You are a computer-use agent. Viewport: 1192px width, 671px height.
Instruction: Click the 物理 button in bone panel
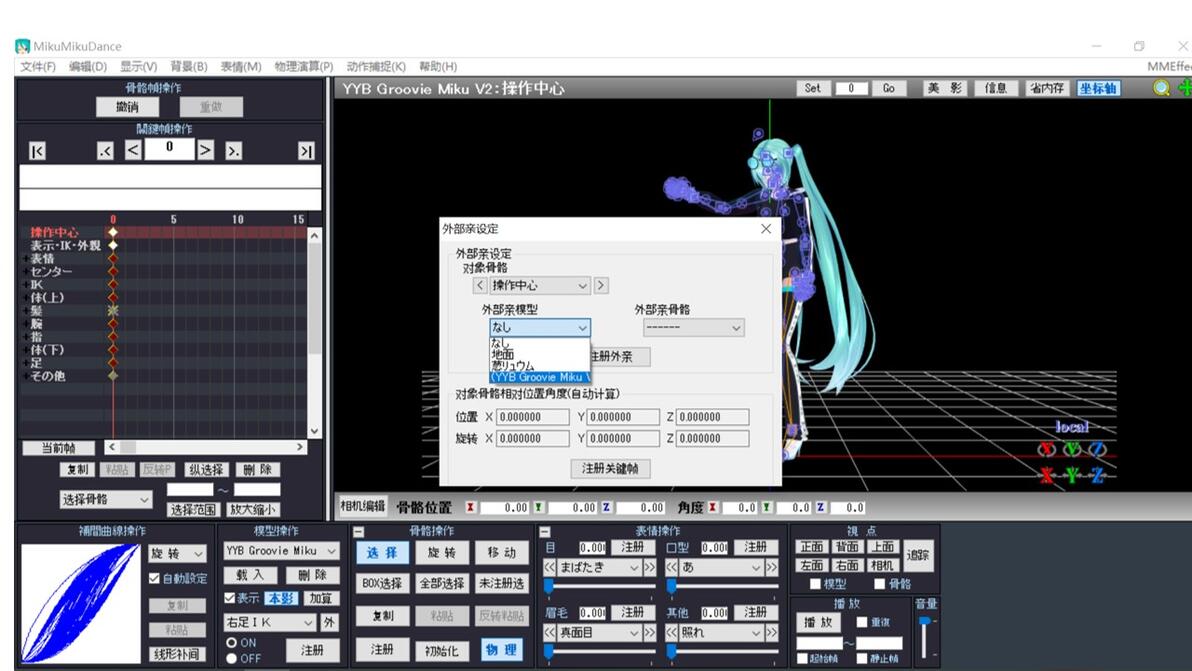tap(501, 650)
